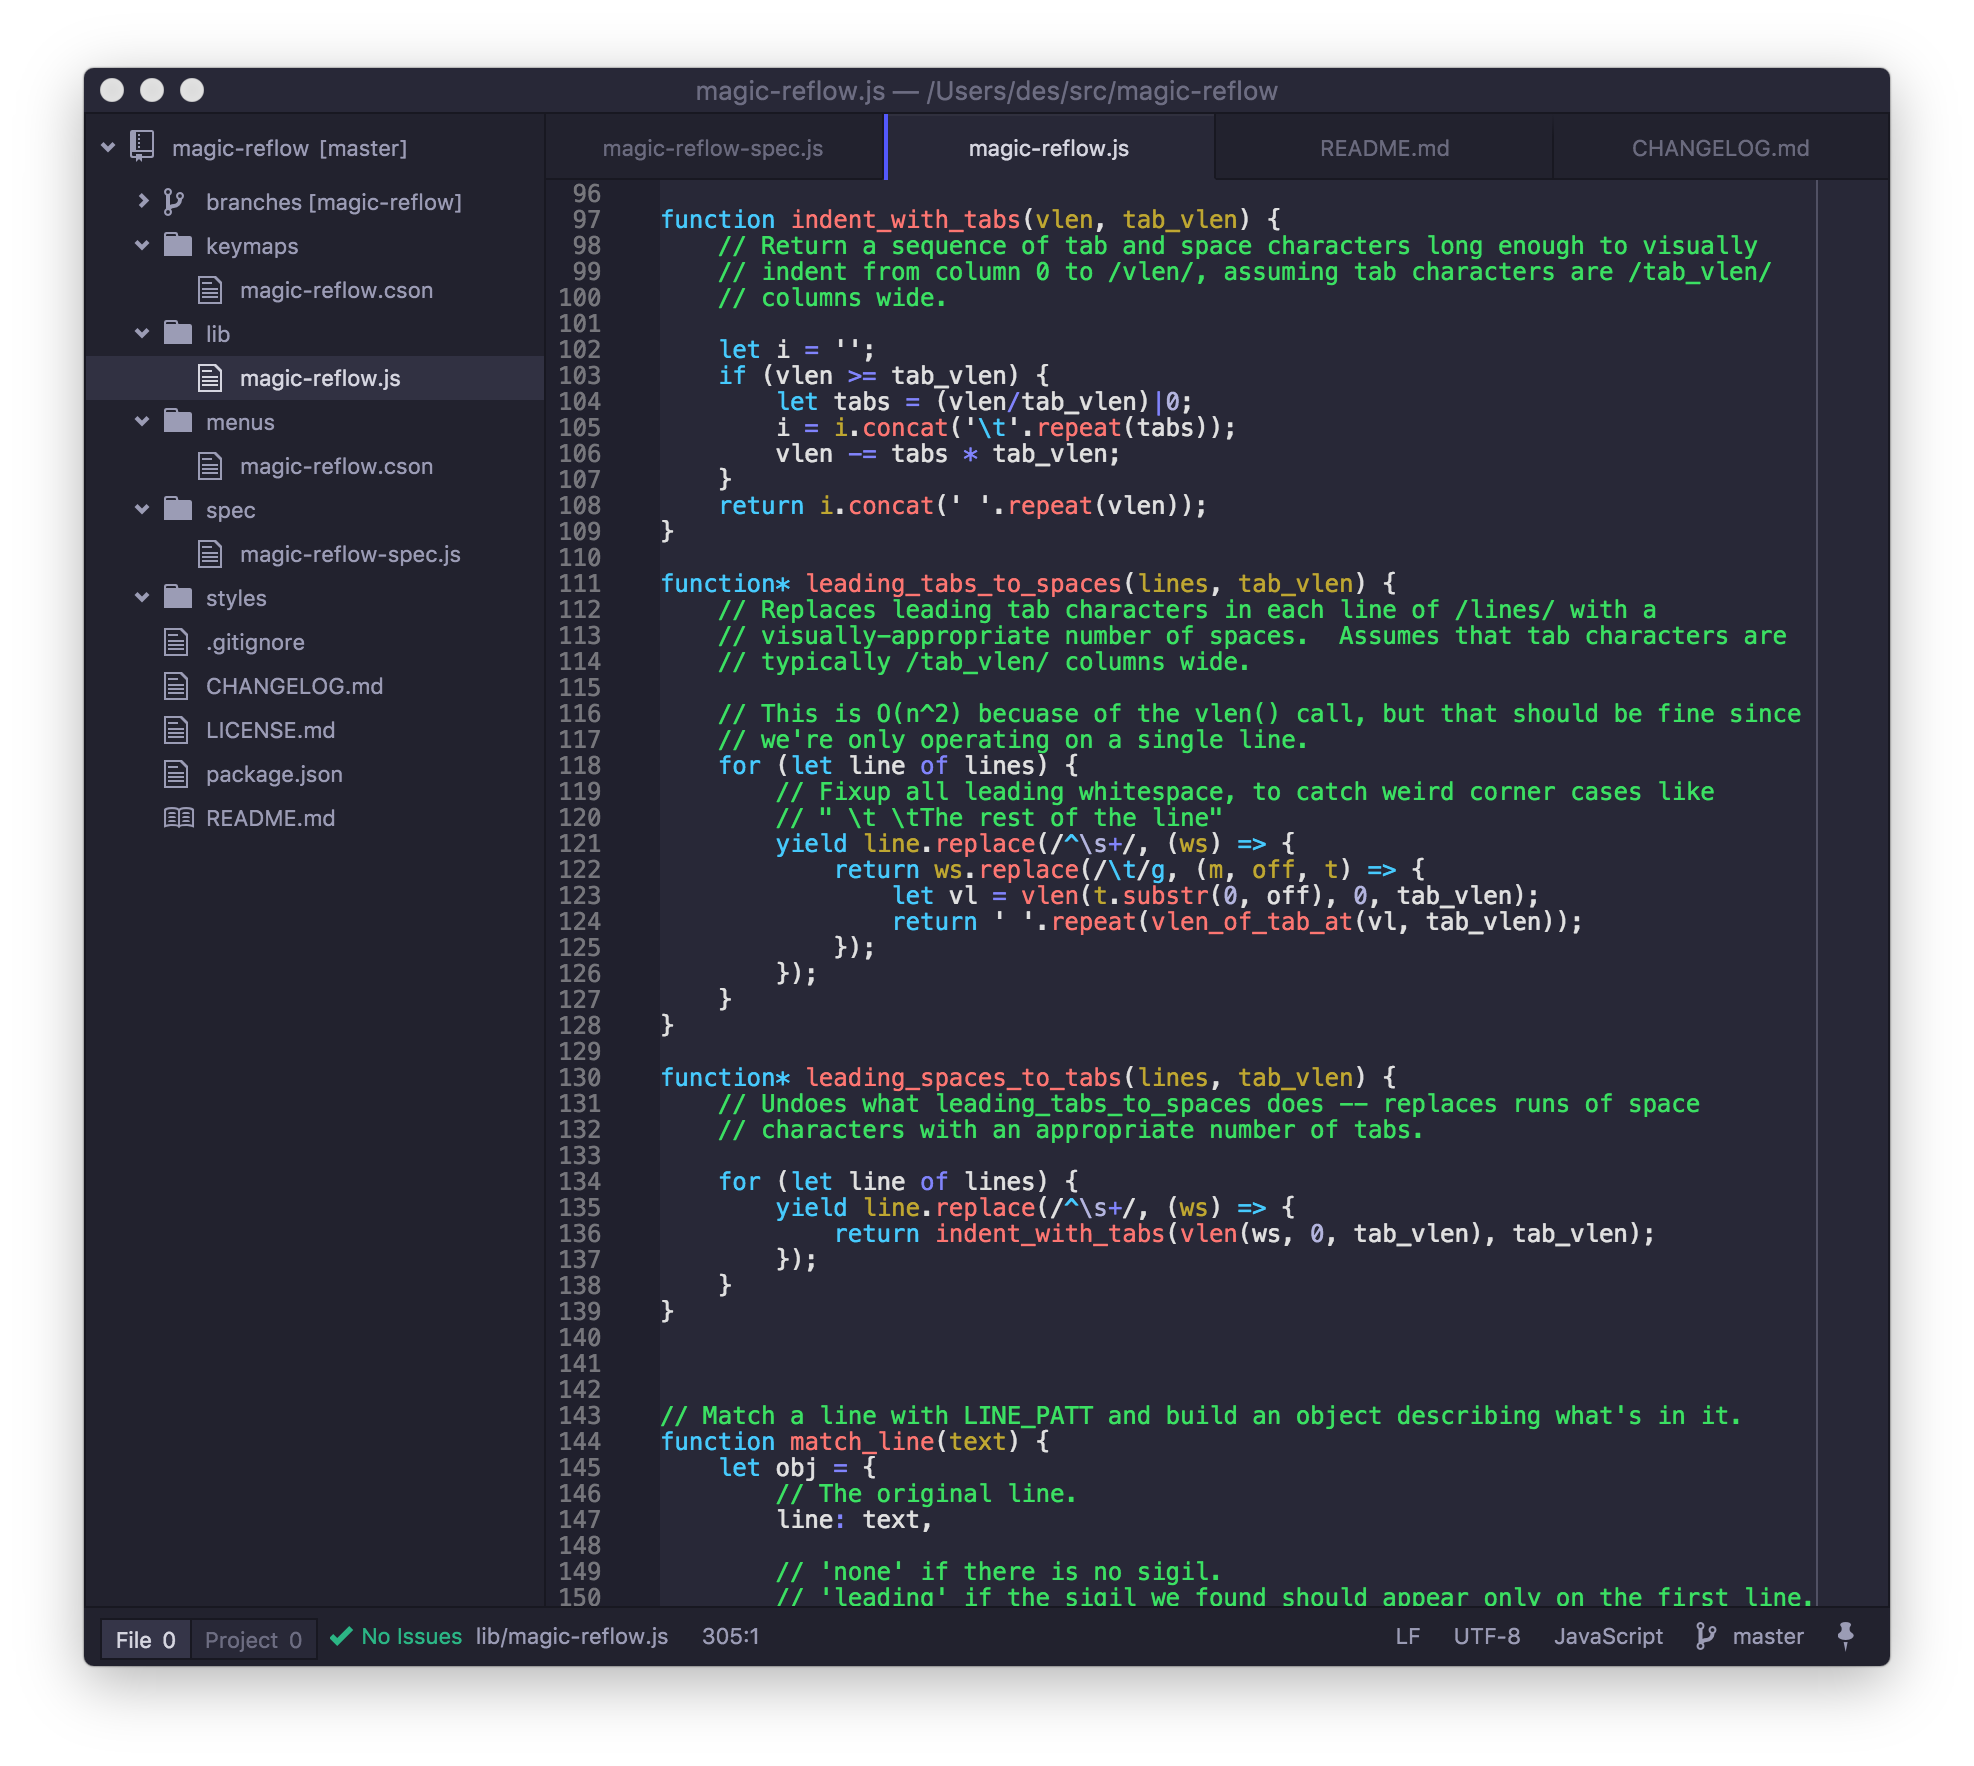Click the No Issues checkmark icon

341,1636
